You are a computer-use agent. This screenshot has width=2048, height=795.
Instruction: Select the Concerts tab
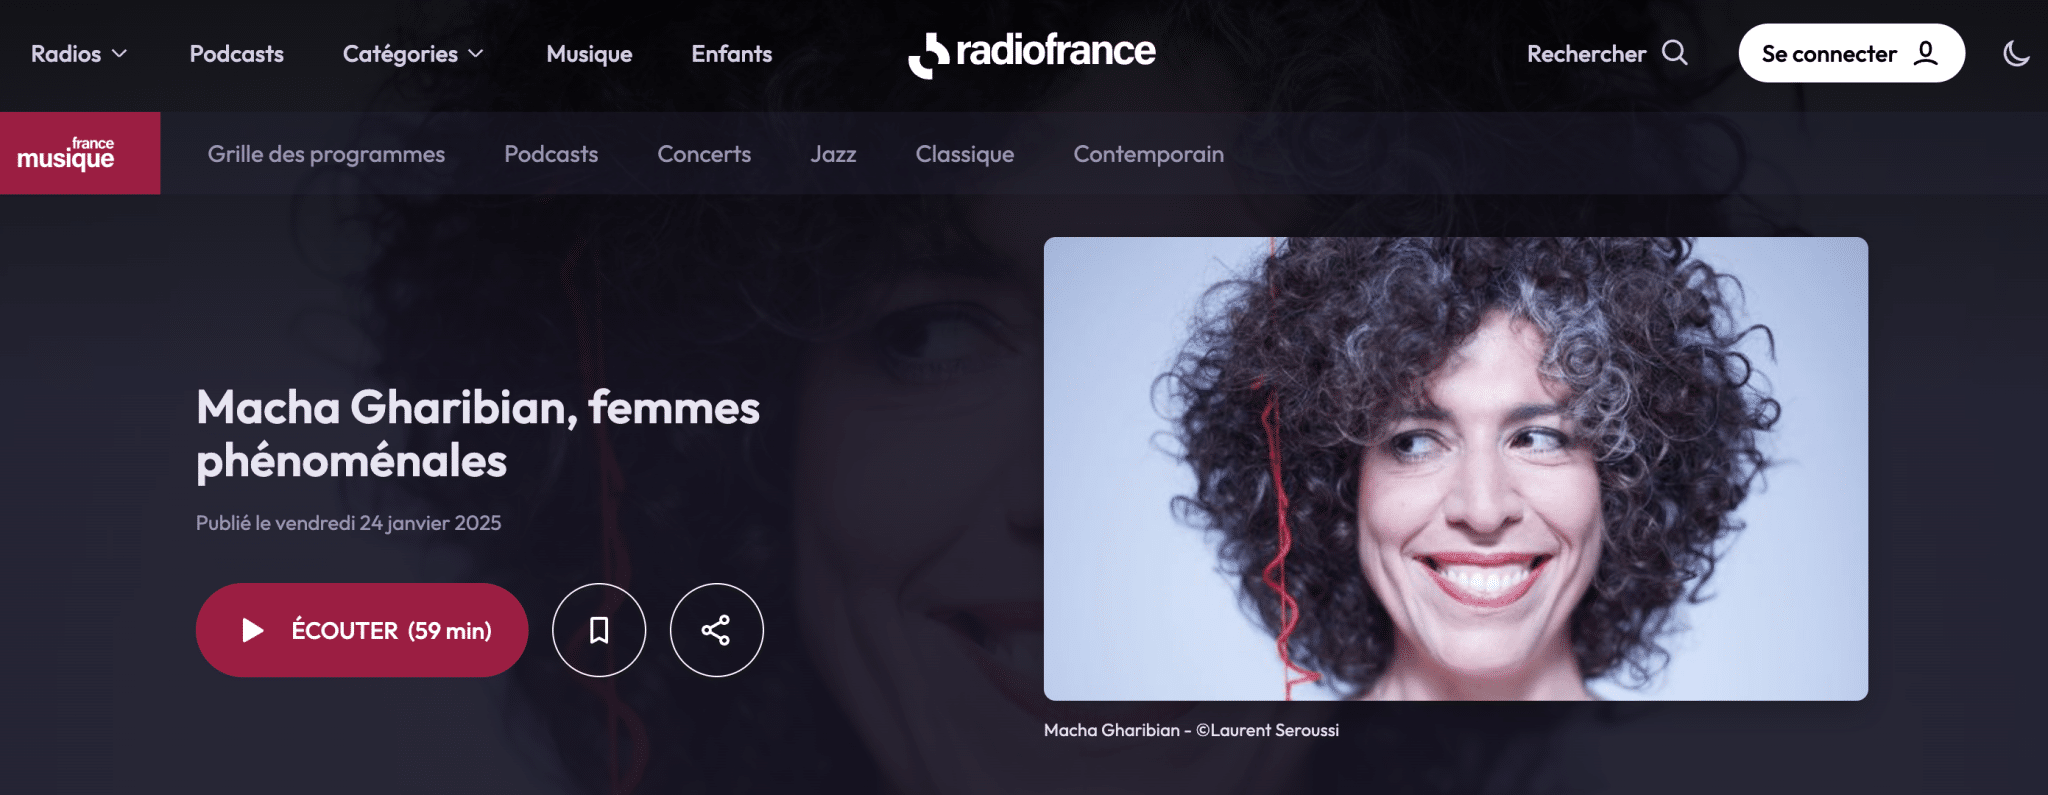[x=704, y=154]
